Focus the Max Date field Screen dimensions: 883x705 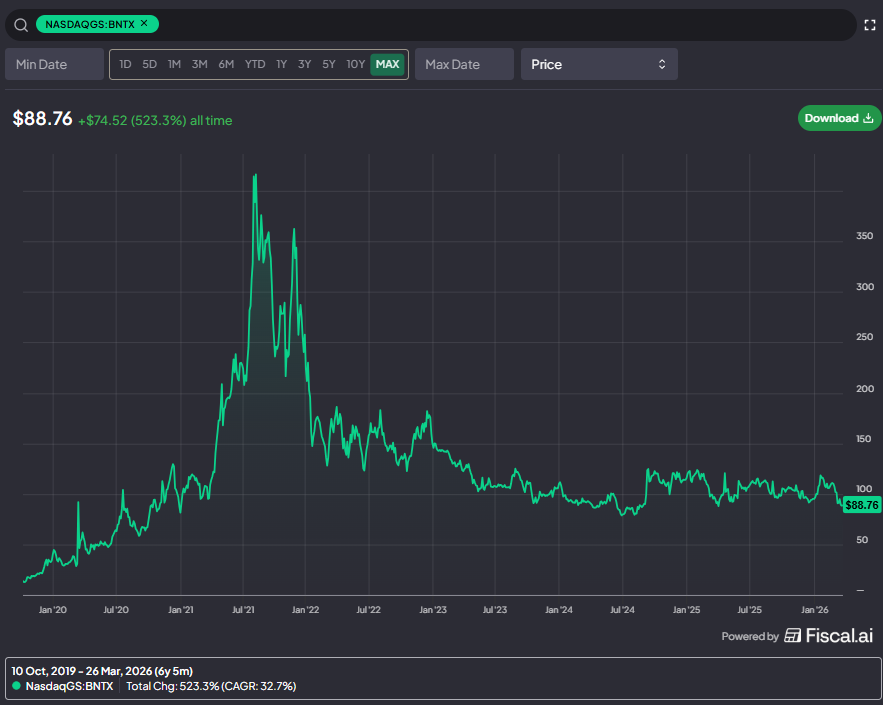pyautogui.click(x=464, y=64)
